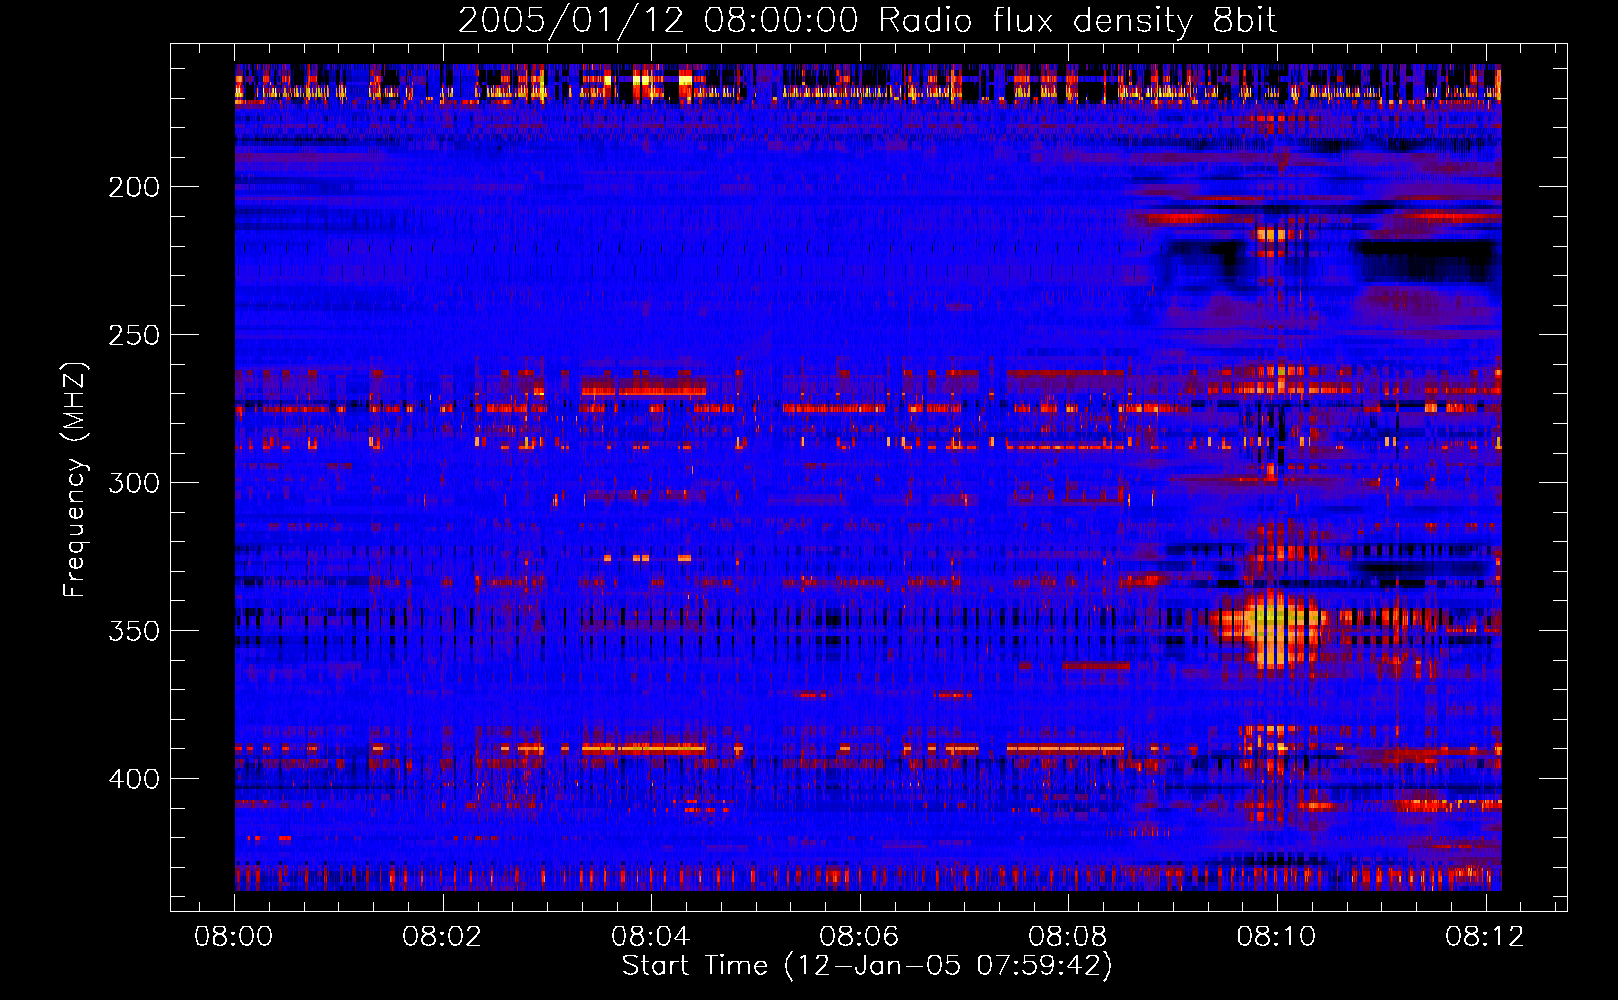Click the bright yellow burst near 350 MHz at 08:10
The image size is (1618, 1000).
coord(1270,628)
